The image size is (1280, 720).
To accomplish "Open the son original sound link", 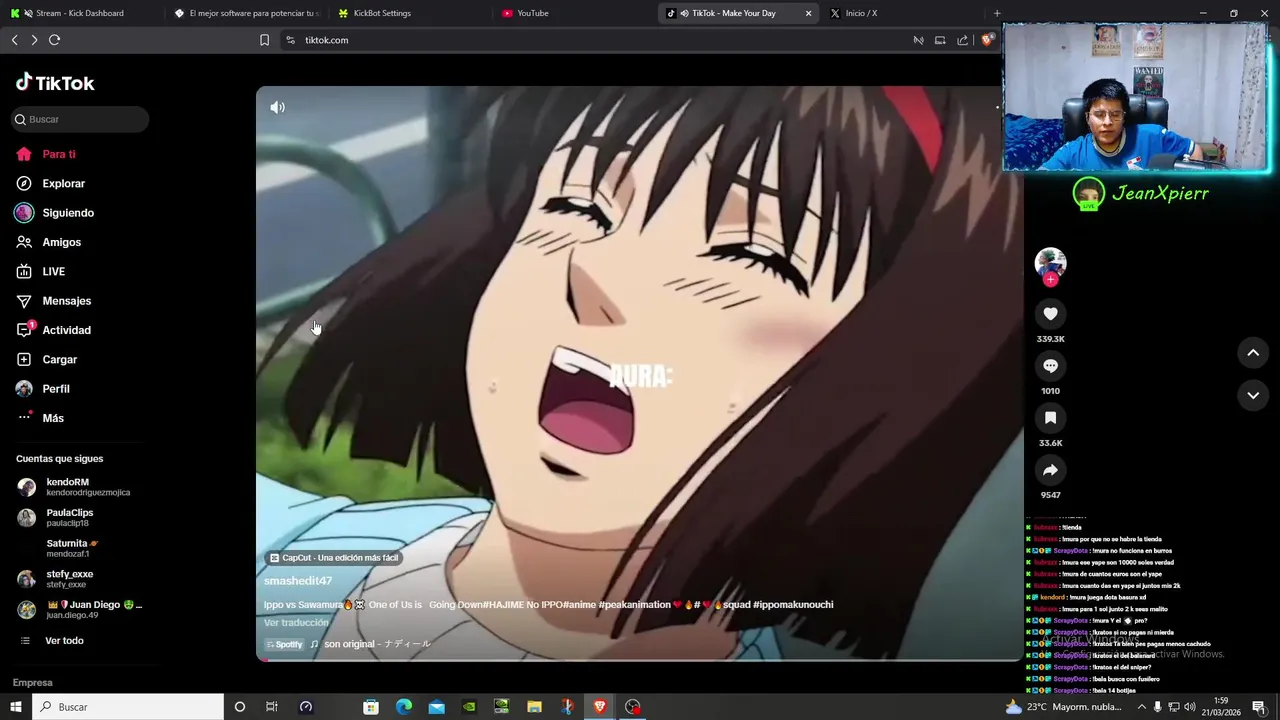I will 370,644.
